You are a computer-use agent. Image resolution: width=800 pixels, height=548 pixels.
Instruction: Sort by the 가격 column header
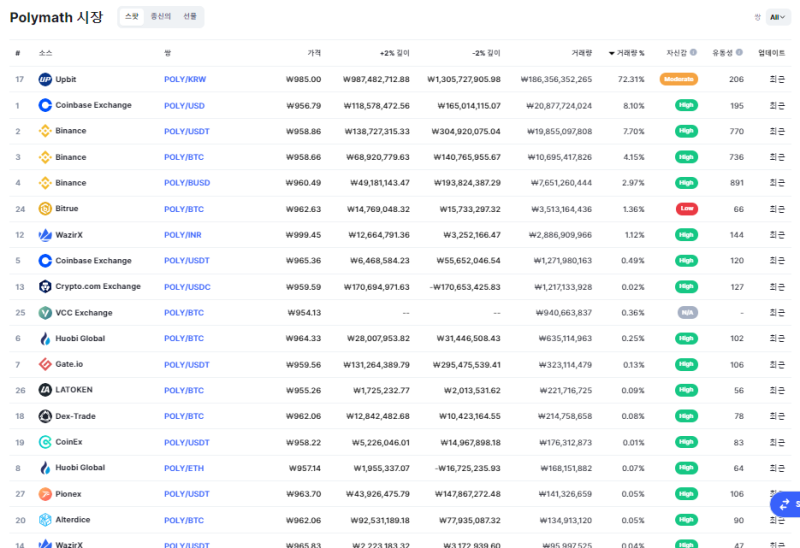[314, 53]
